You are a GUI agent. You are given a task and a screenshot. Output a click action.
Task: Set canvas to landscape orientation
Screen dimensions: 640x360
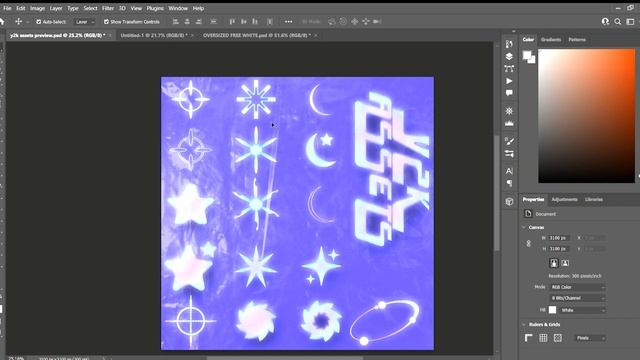coord(565,263)
